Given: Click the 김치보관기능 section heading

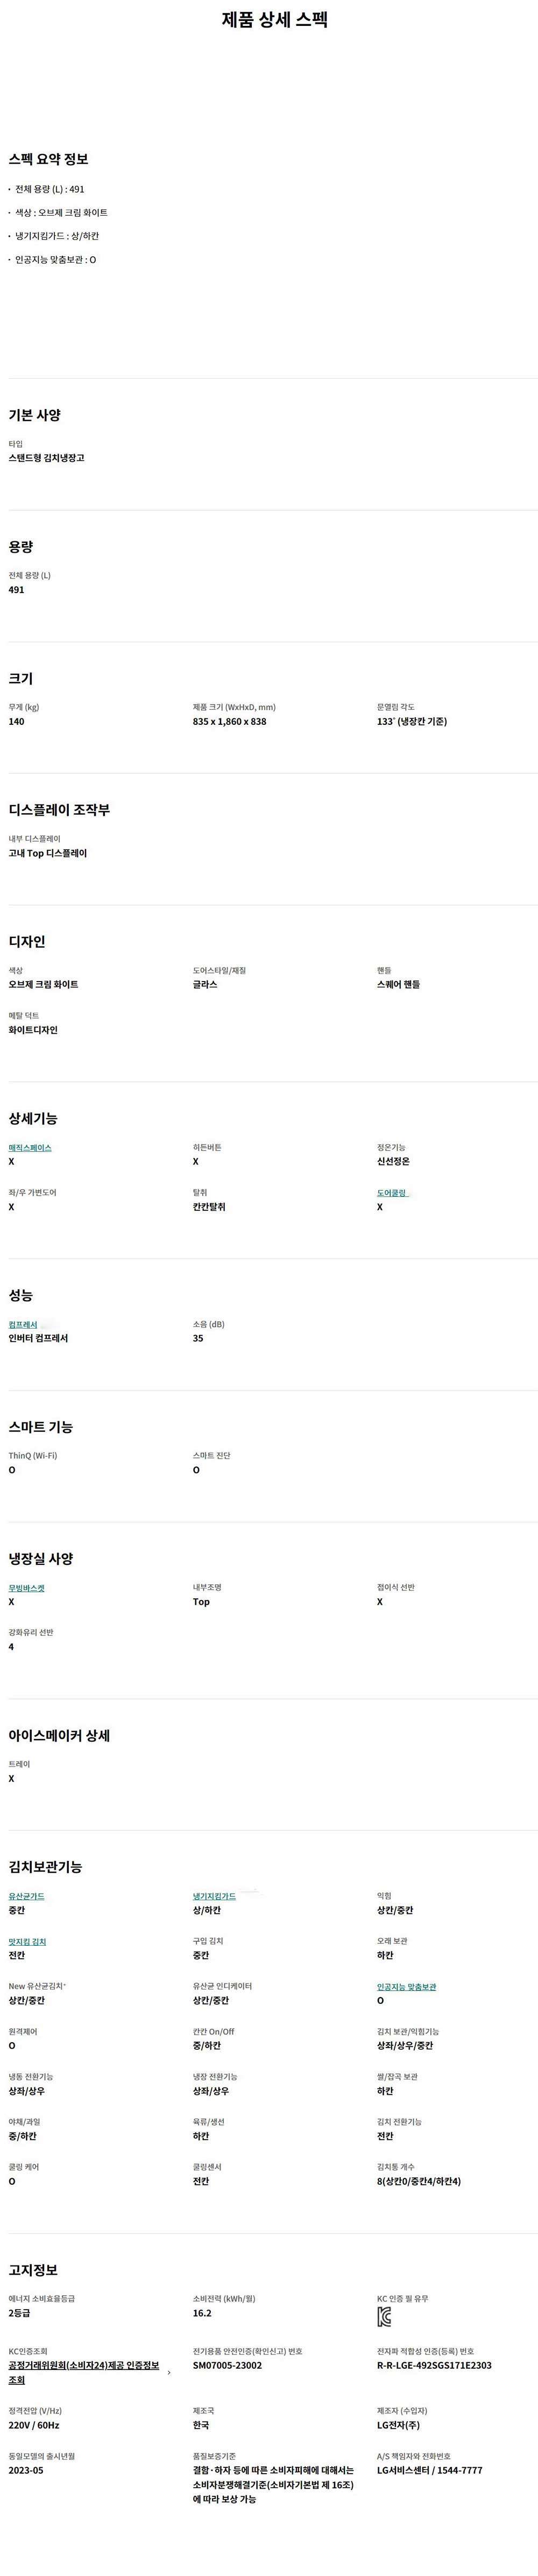Looking at the screenshot, I should [x=45, y=1866].
